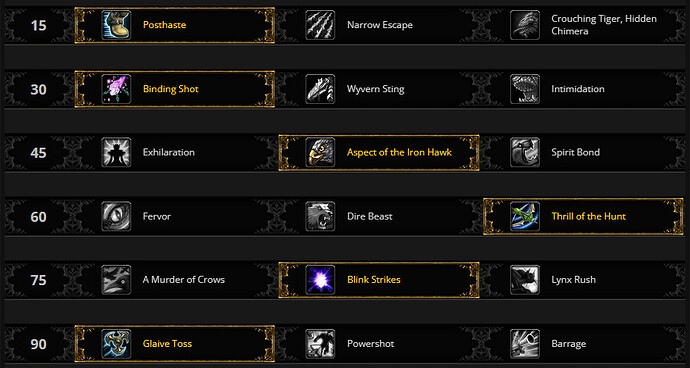Click the Powershot icon

(320, 344)
